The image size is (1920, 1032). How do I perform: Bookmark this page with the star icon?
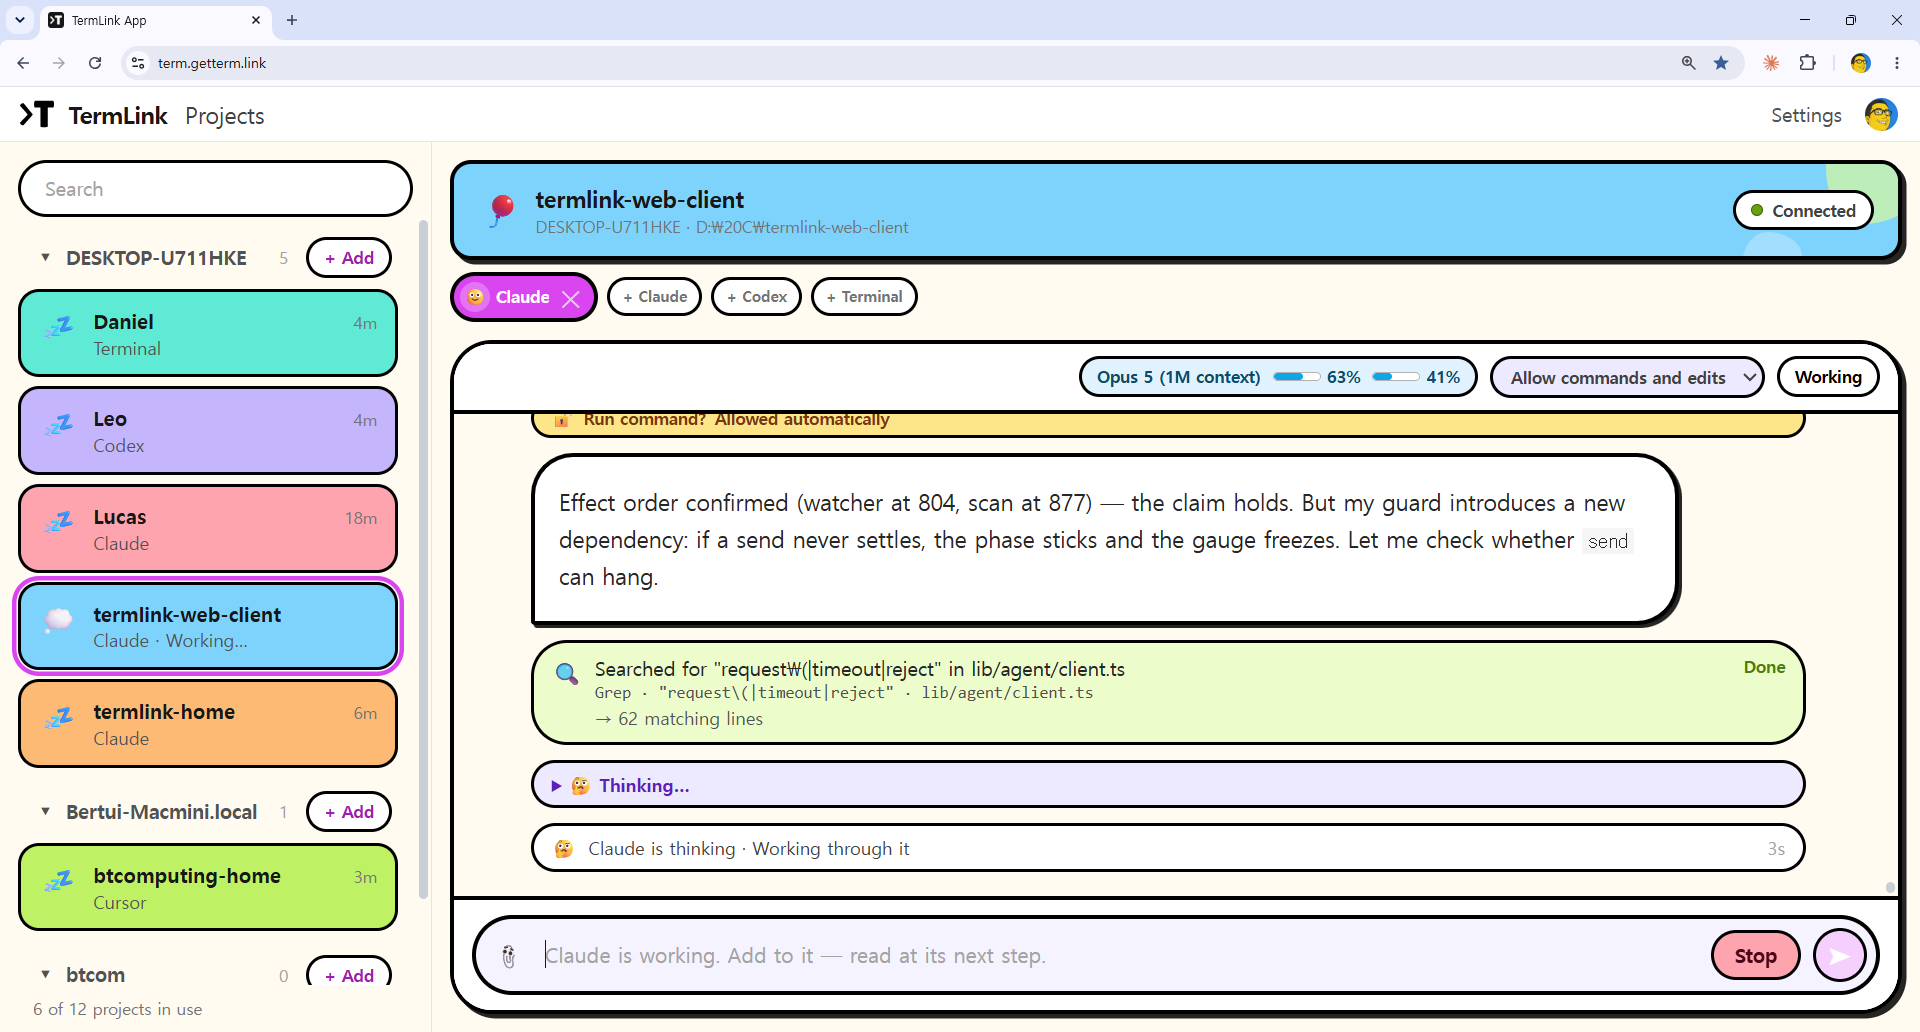coord(1721,63)
